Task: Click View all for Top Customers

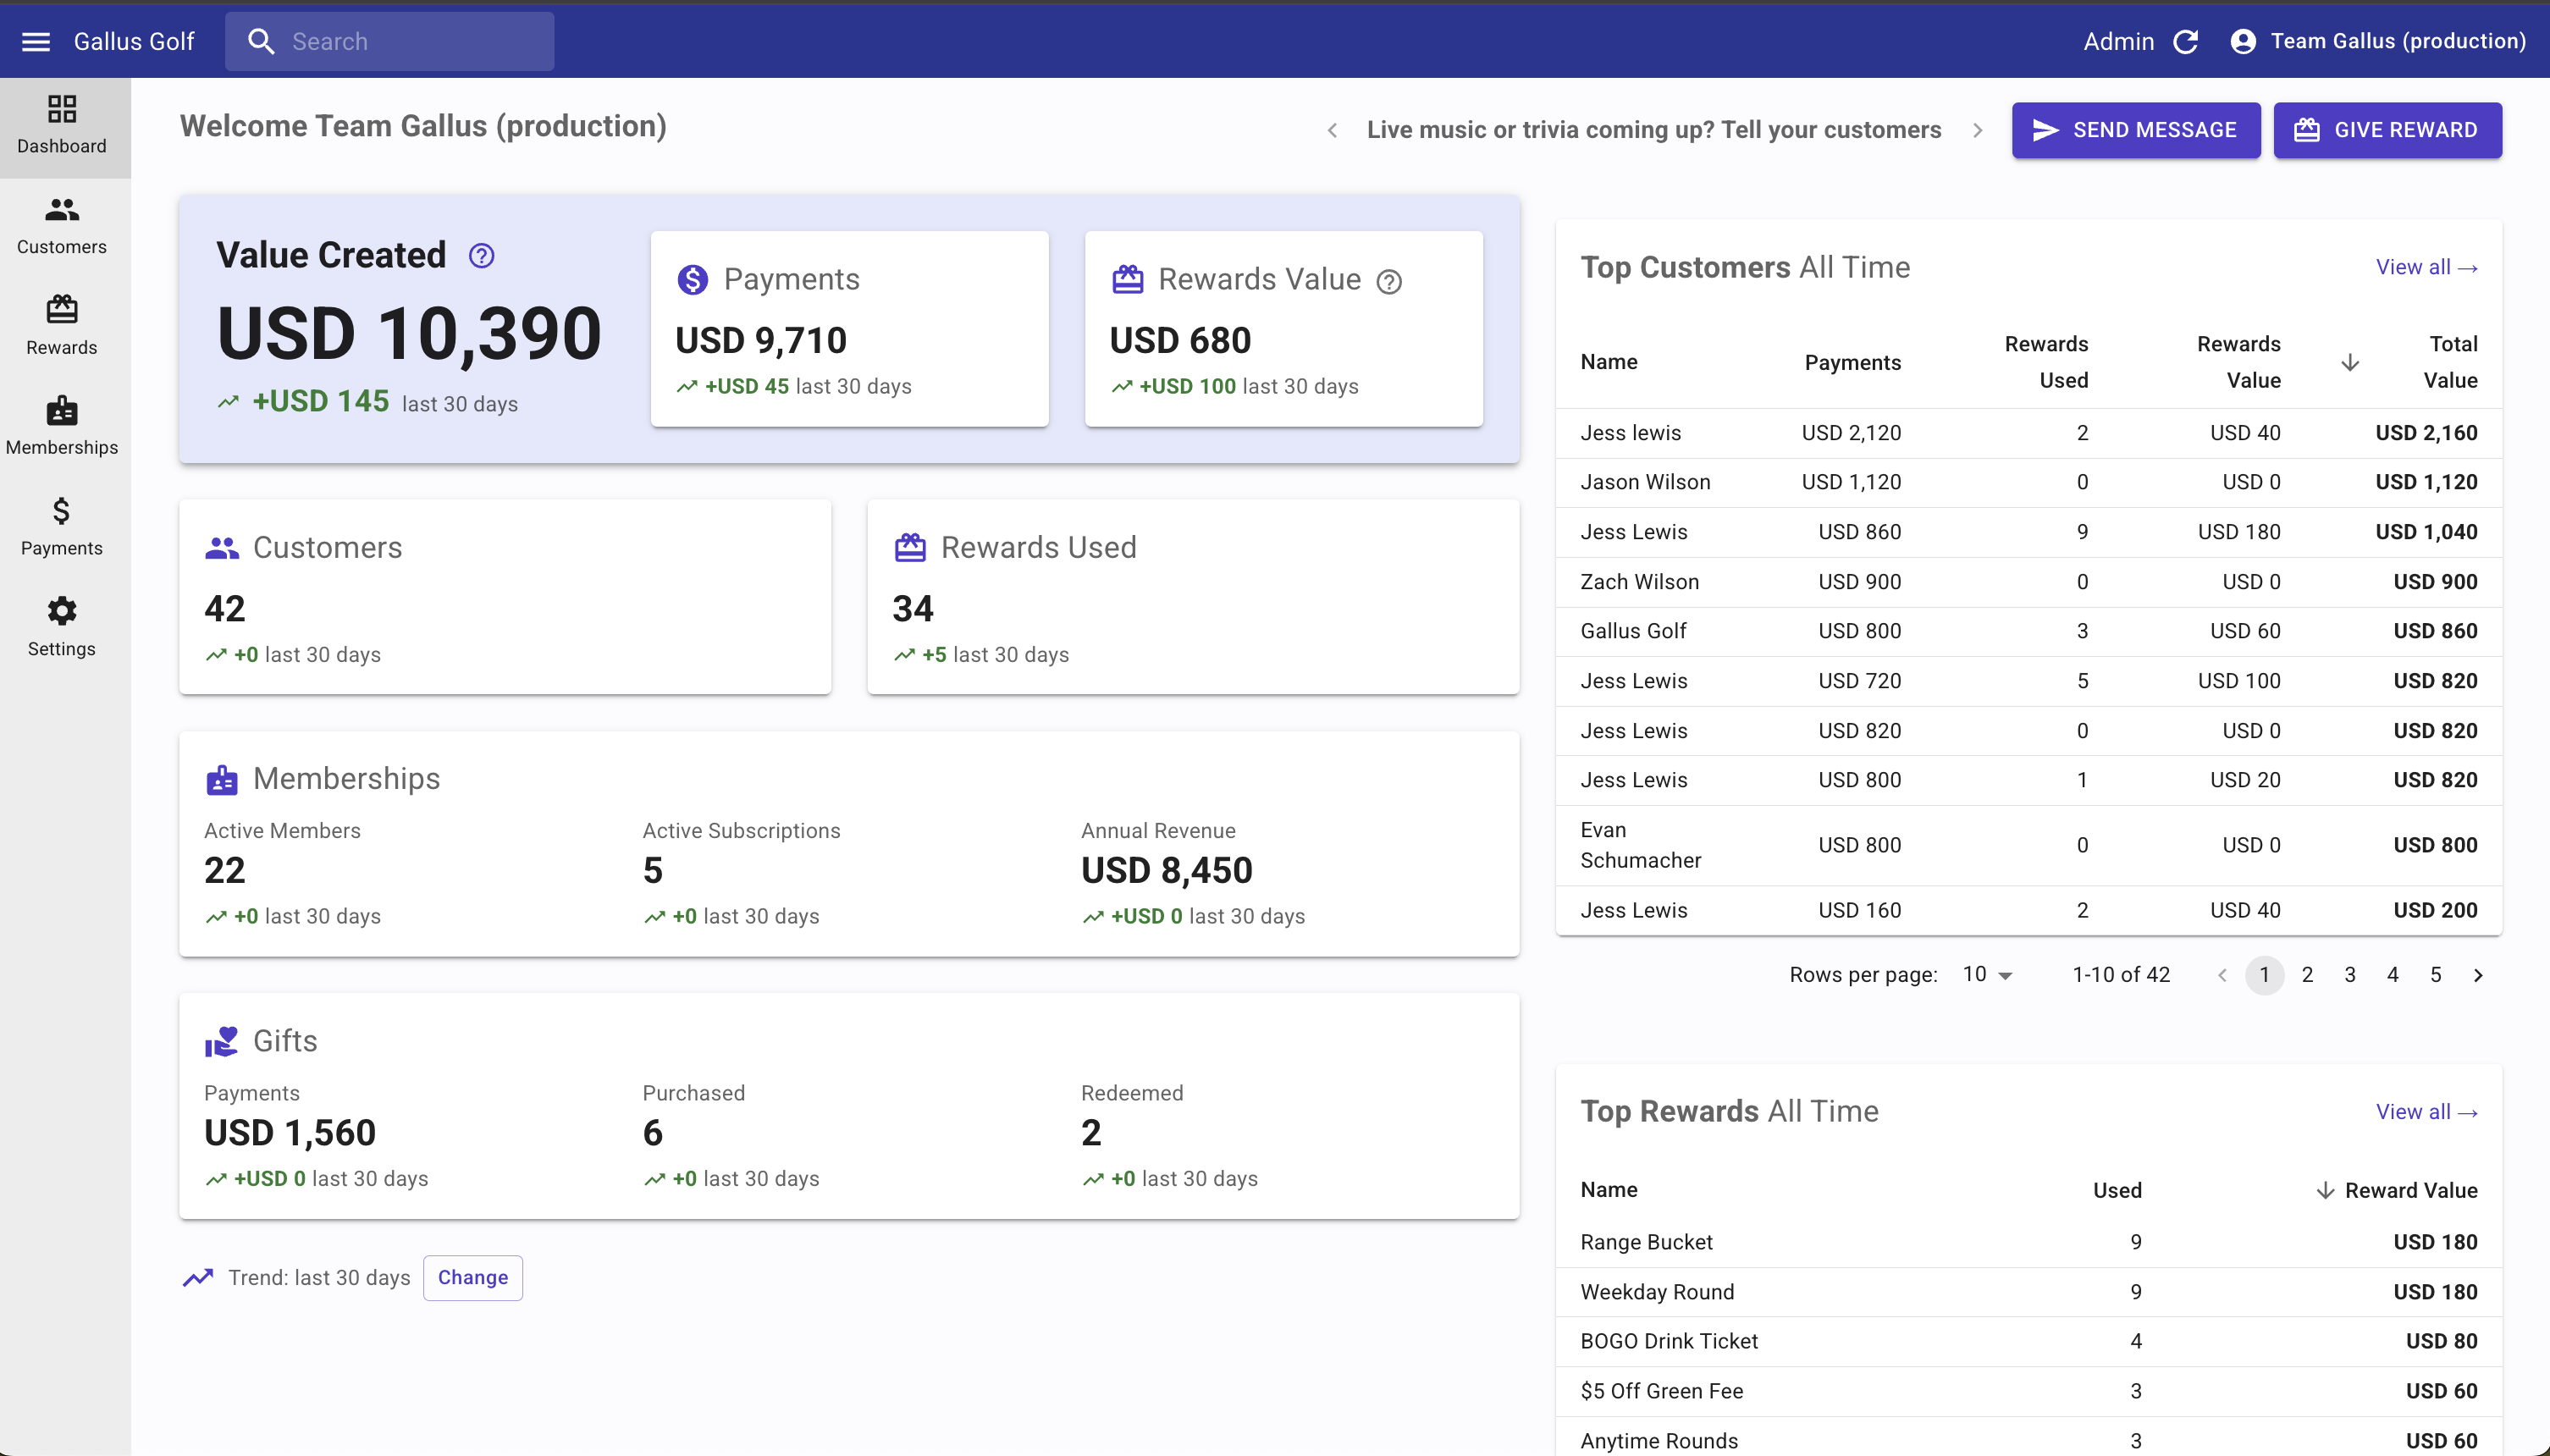Action: click(2426, 267)
